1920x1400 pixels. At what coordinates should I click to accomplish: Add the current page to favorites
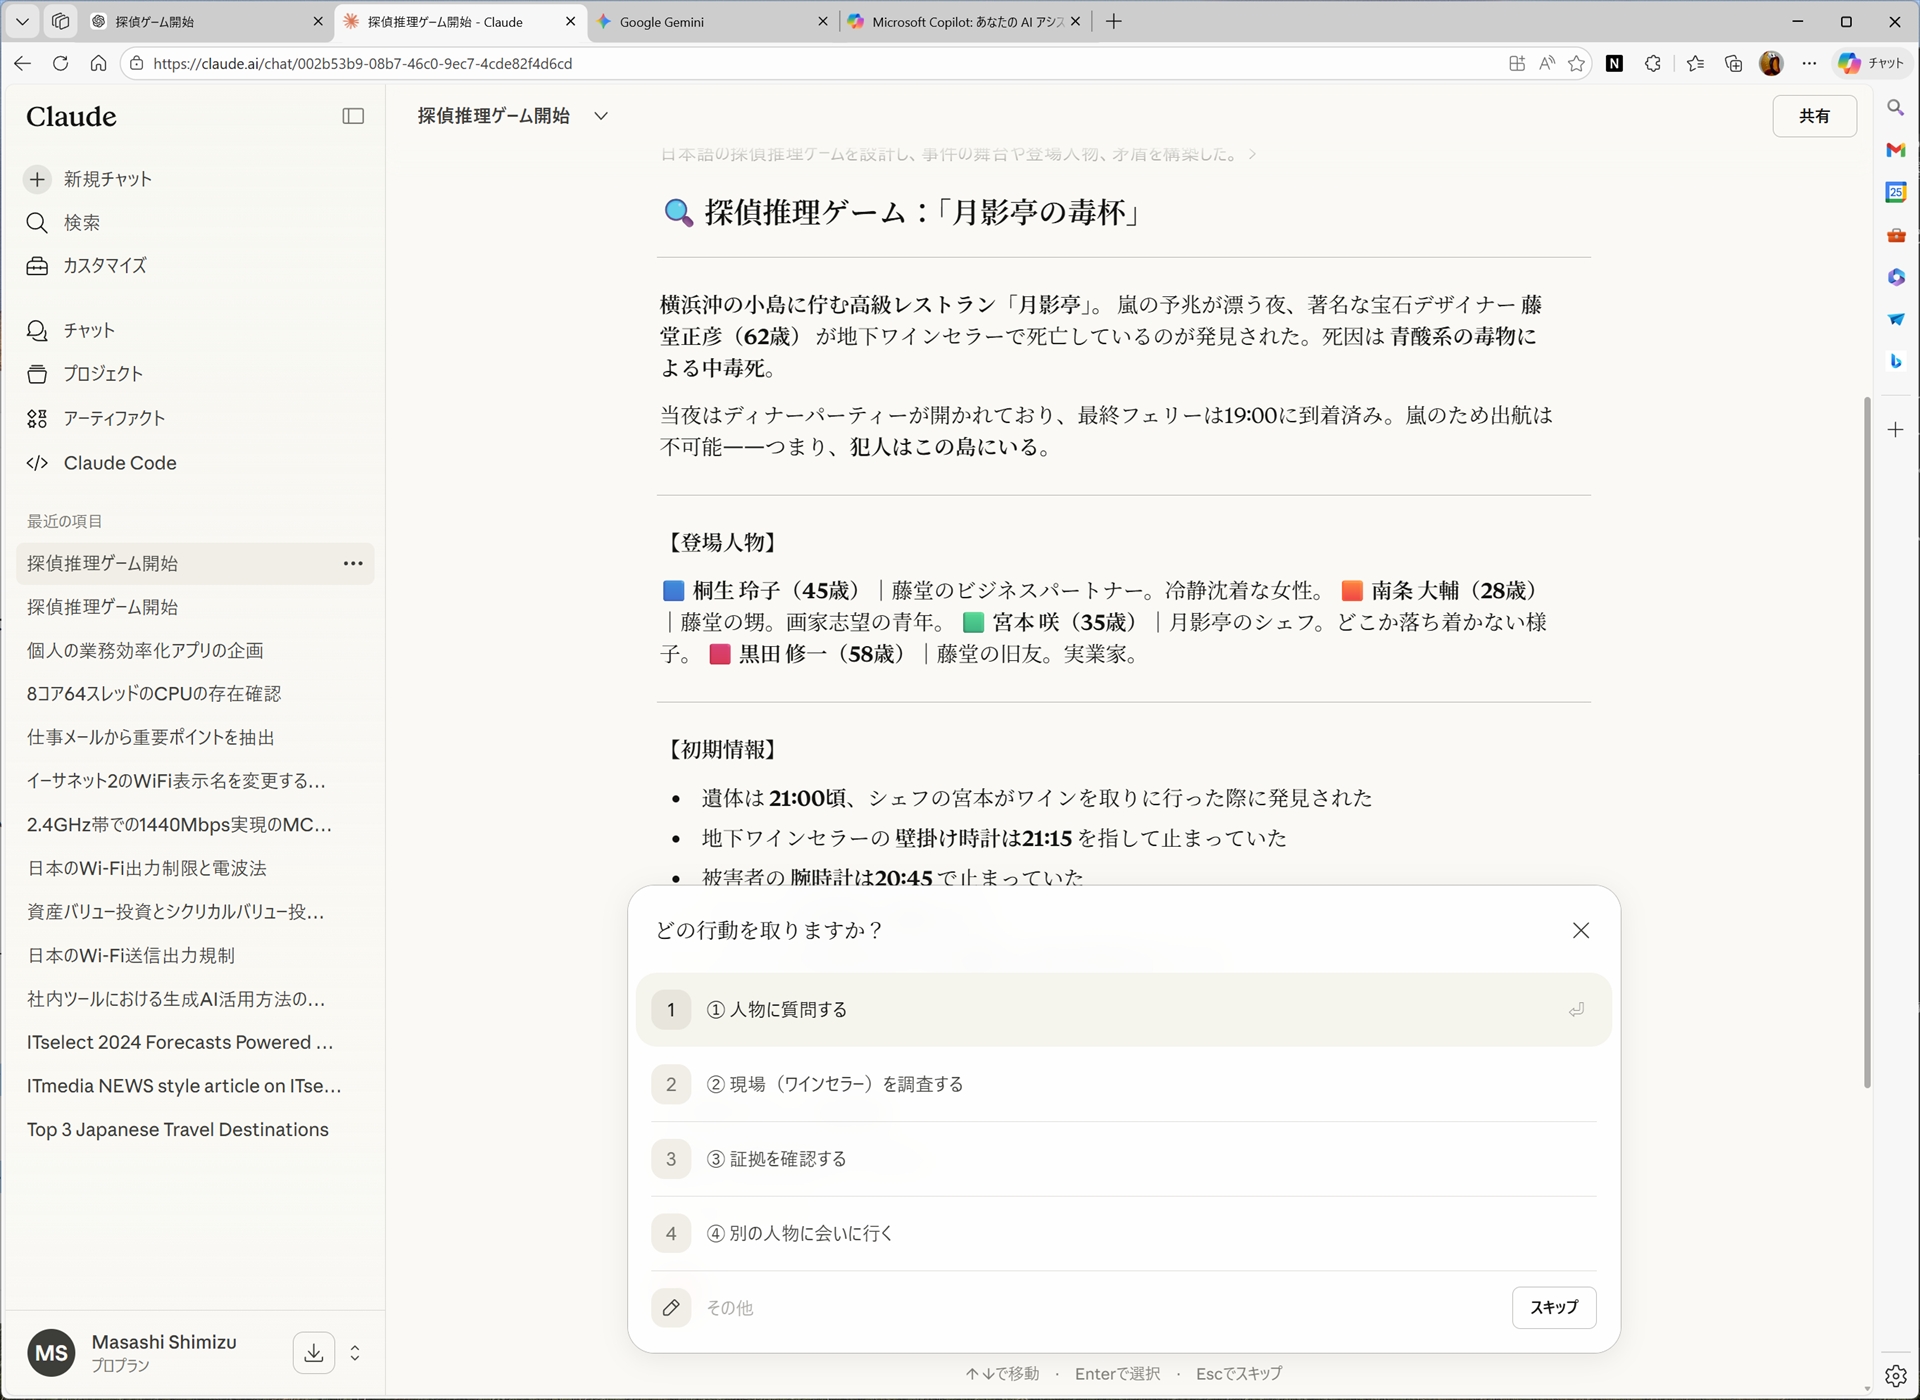[1577, 63]
